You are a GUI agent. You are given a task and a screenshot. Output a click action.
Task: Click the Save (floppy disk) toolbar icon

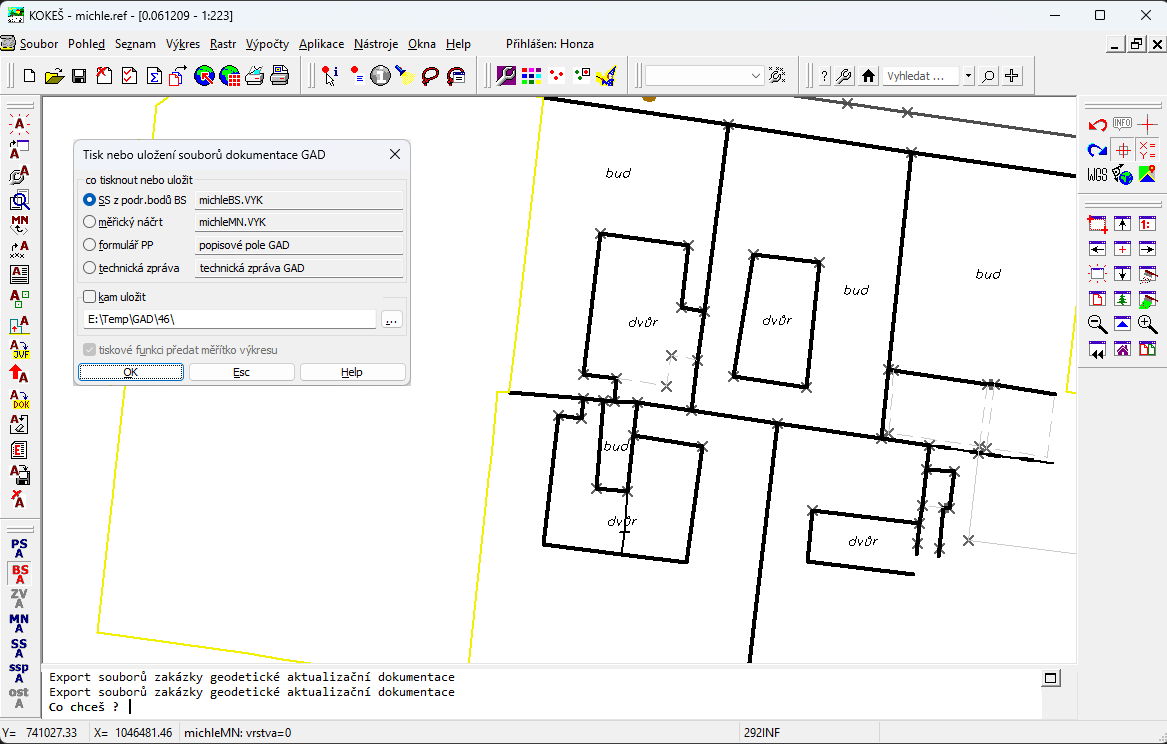click(78, 76)
